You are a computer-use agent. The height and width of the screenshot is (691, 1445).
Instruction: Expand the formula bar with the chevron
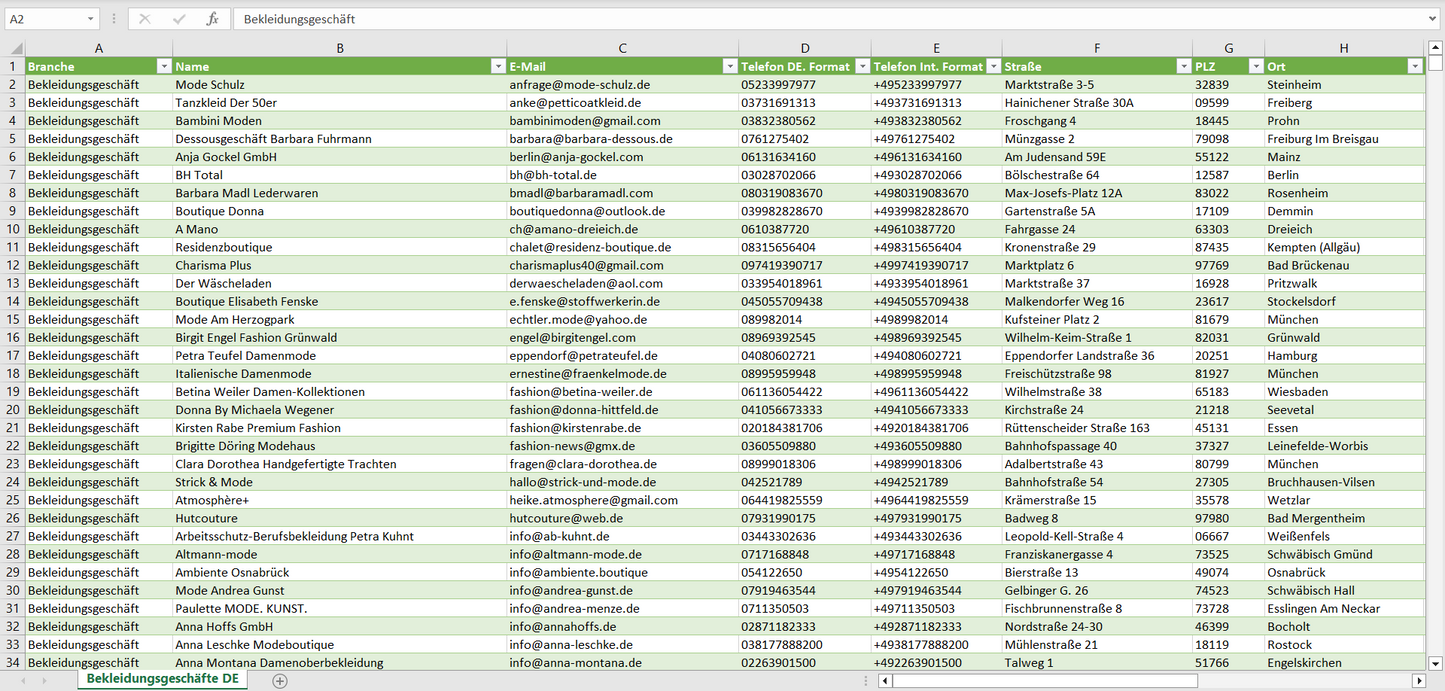pos(1434,19)
